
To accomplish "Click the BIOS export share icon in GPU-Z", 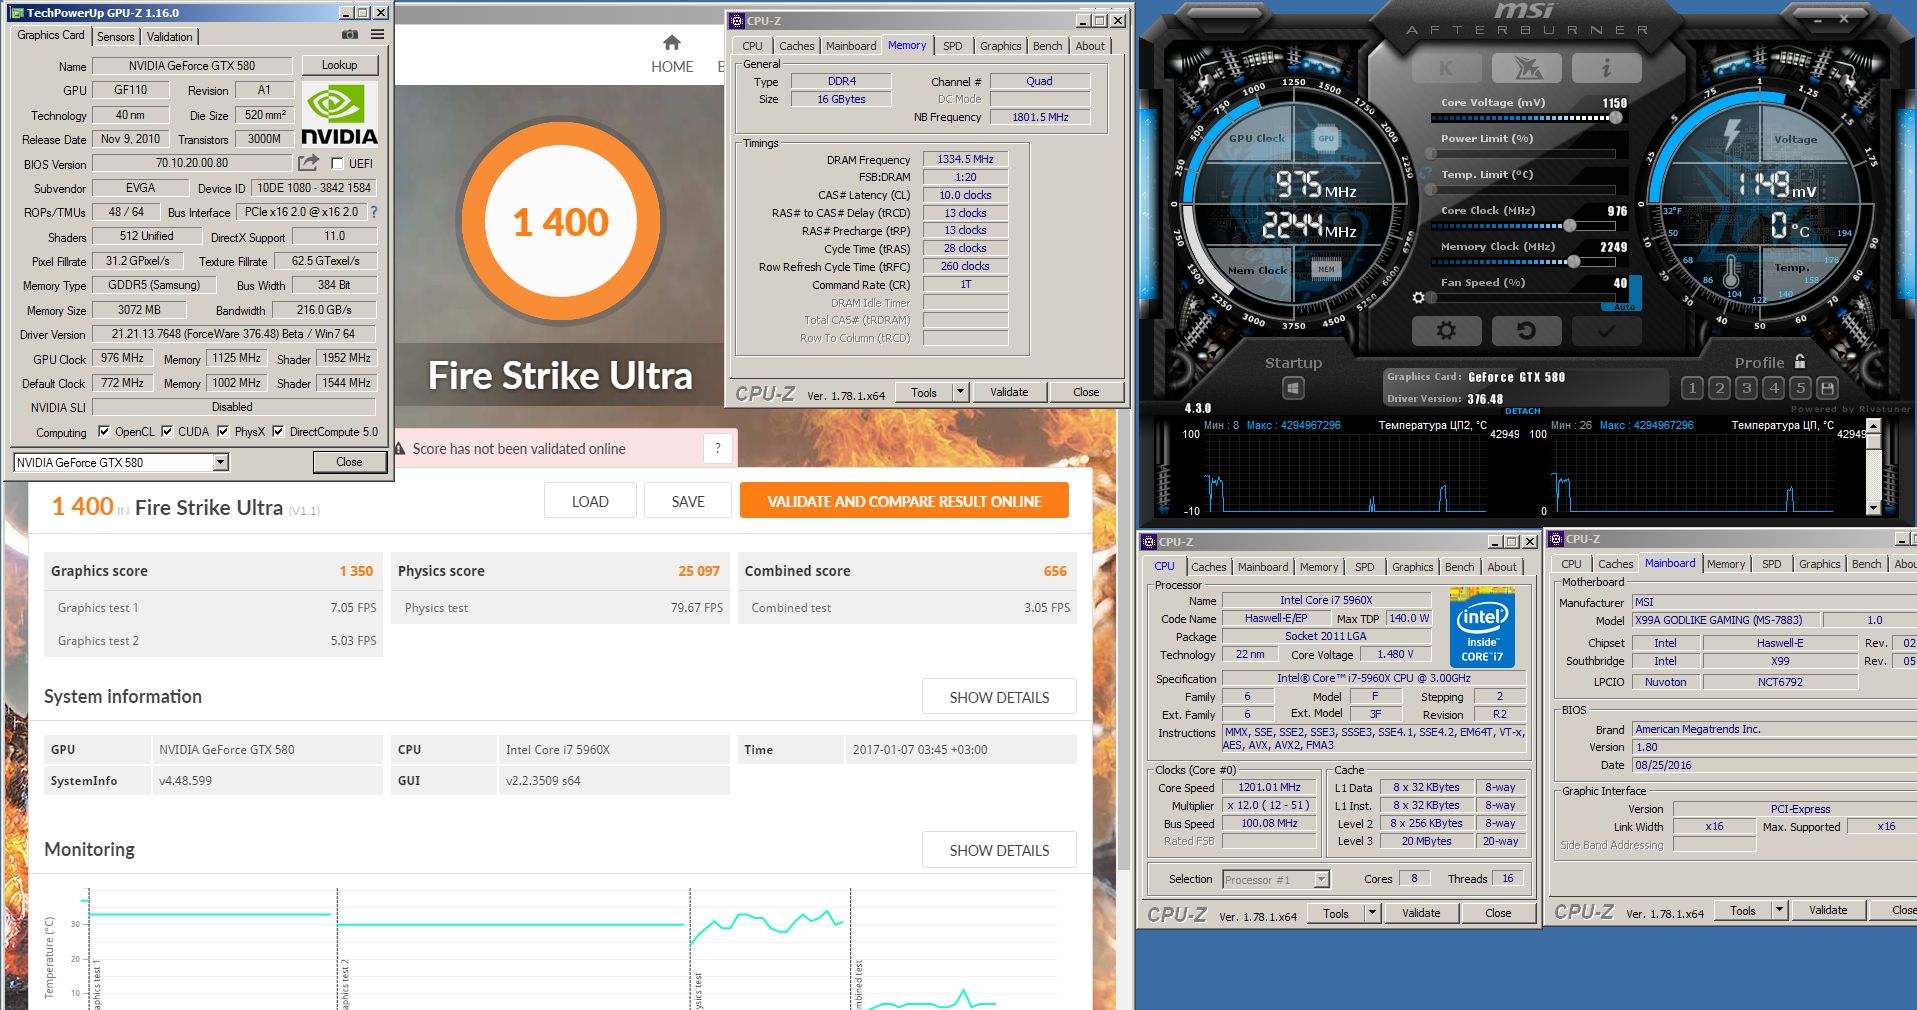I will point(308,163).
